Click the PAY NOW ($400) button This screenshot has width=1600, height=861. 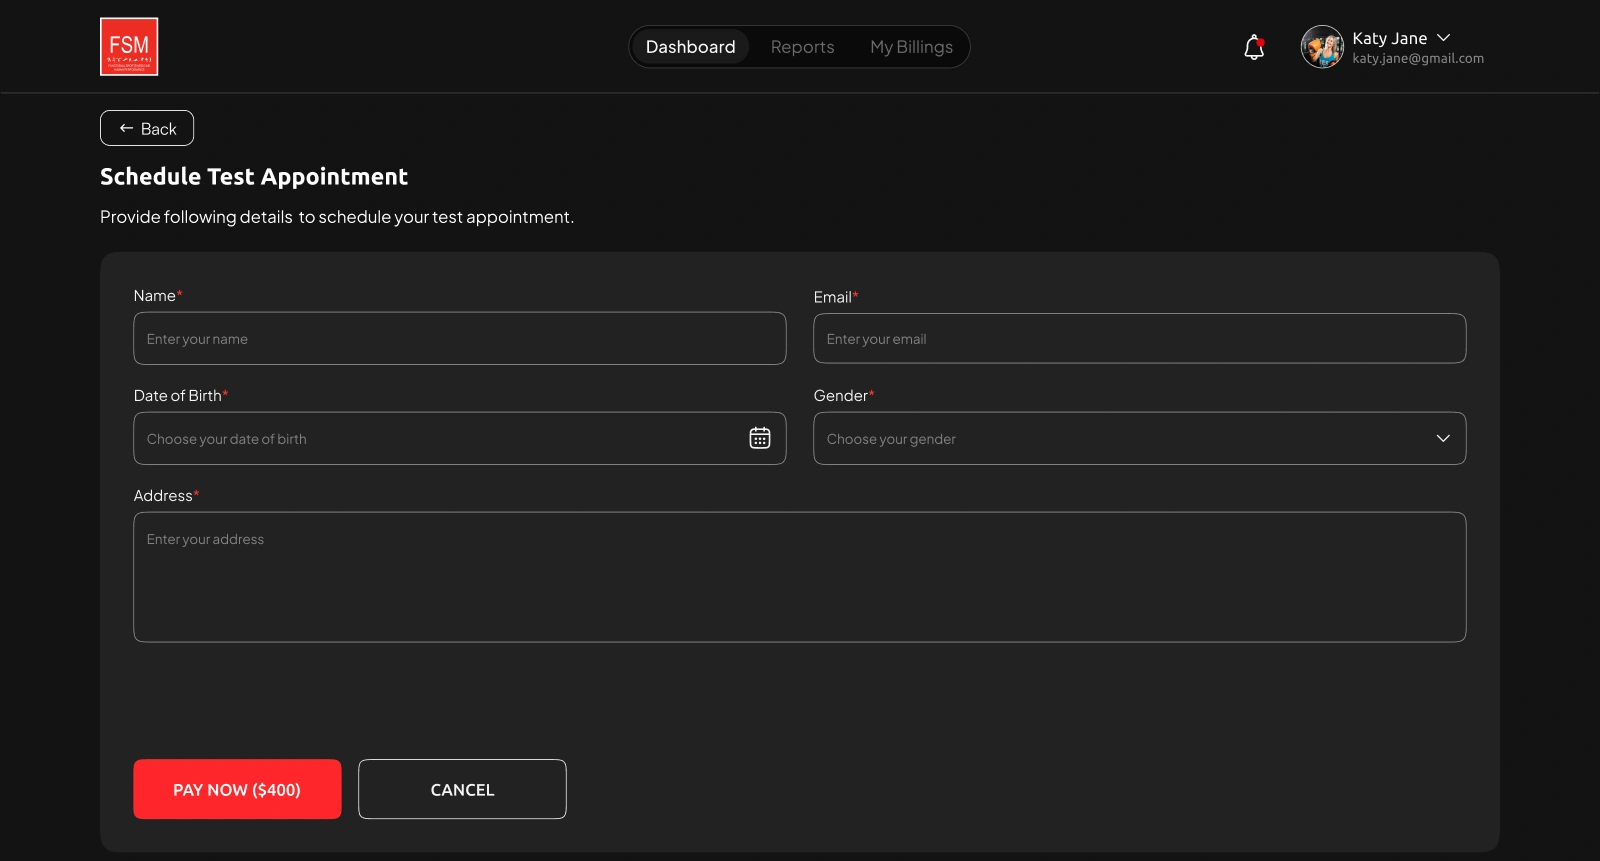[x=237, y=789]
